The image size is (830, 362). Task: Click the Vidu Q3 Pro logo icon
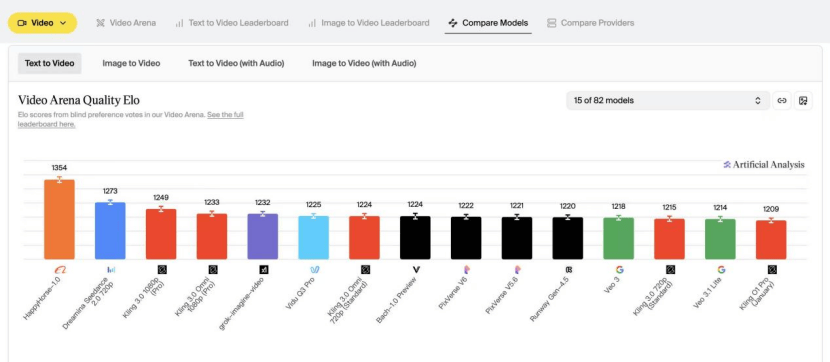[314, 270]
